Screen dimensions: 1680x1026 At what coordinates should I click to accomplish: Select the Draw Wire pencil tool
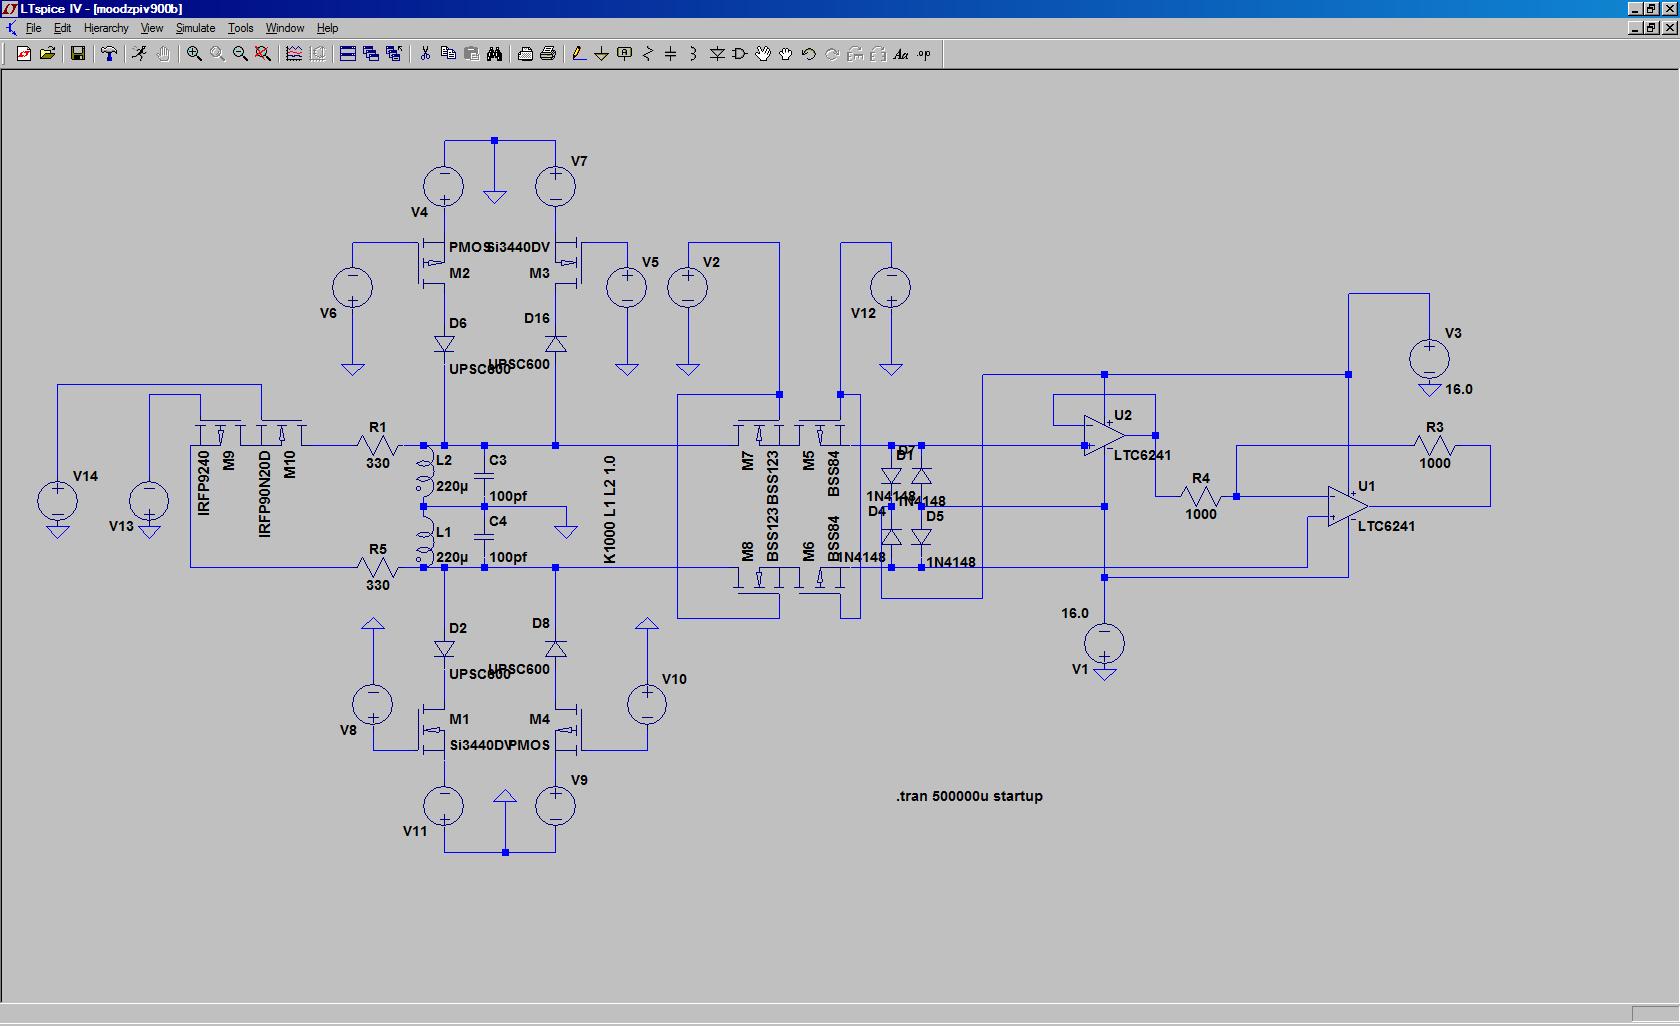pos(578,54)
